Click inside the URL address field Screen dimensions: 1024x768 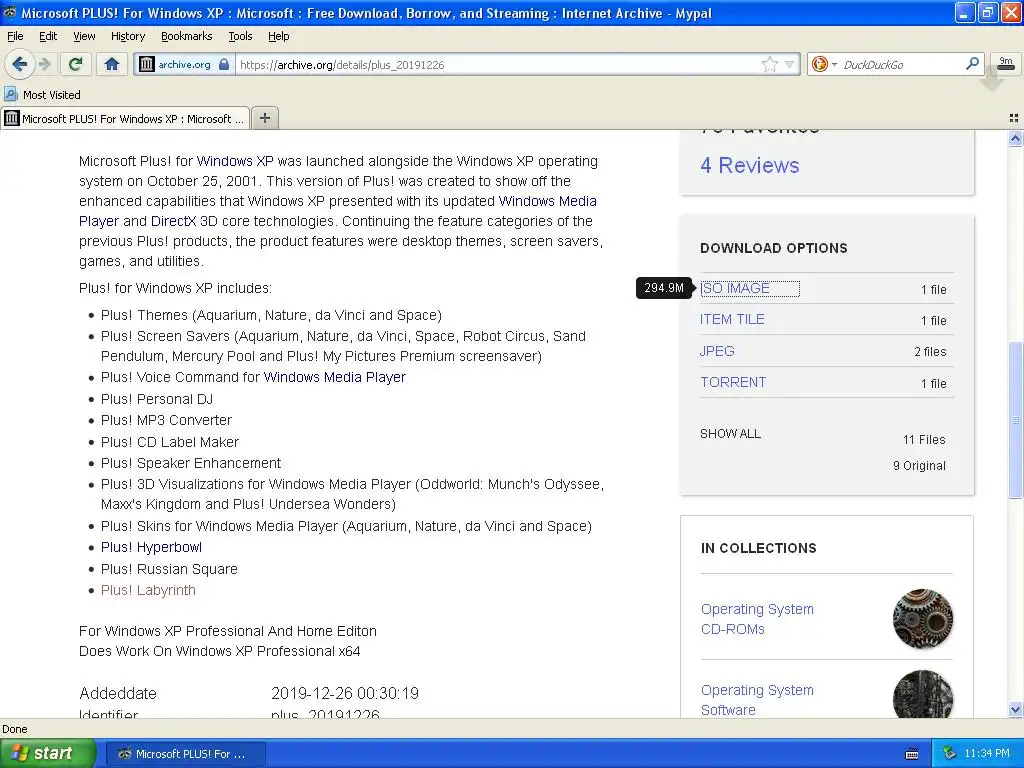[496, 64]
